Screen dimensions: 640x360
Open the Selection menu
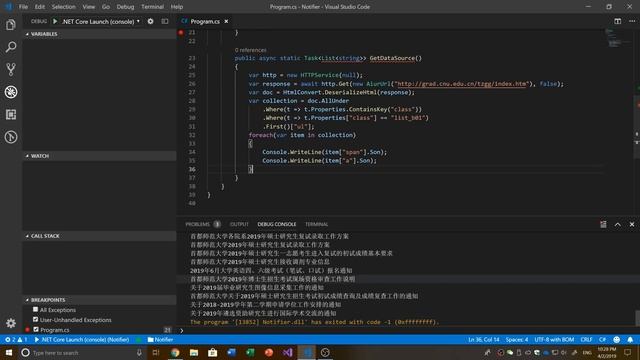point(64,7)
